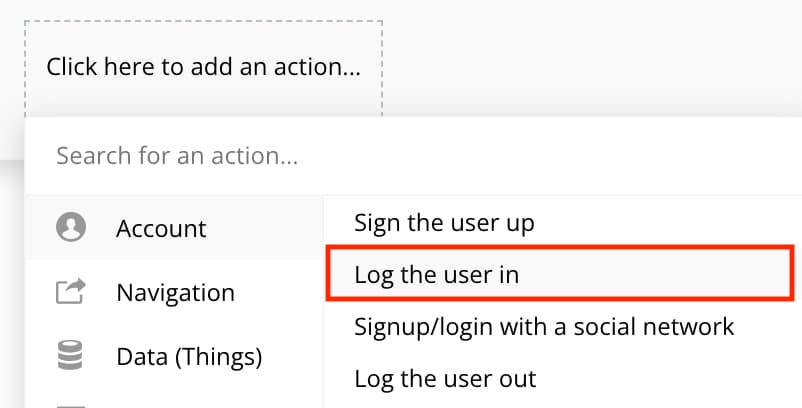
Task: Select the Data (Things) label text
Action: click(189, 357)
